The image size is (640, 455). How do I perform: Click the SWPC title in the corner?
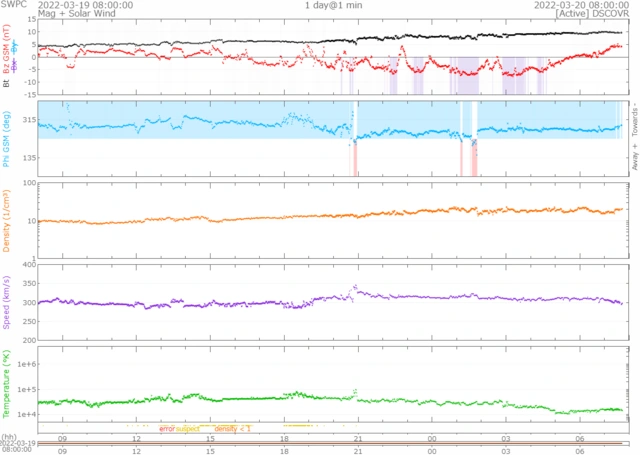[x=15, y=5]
